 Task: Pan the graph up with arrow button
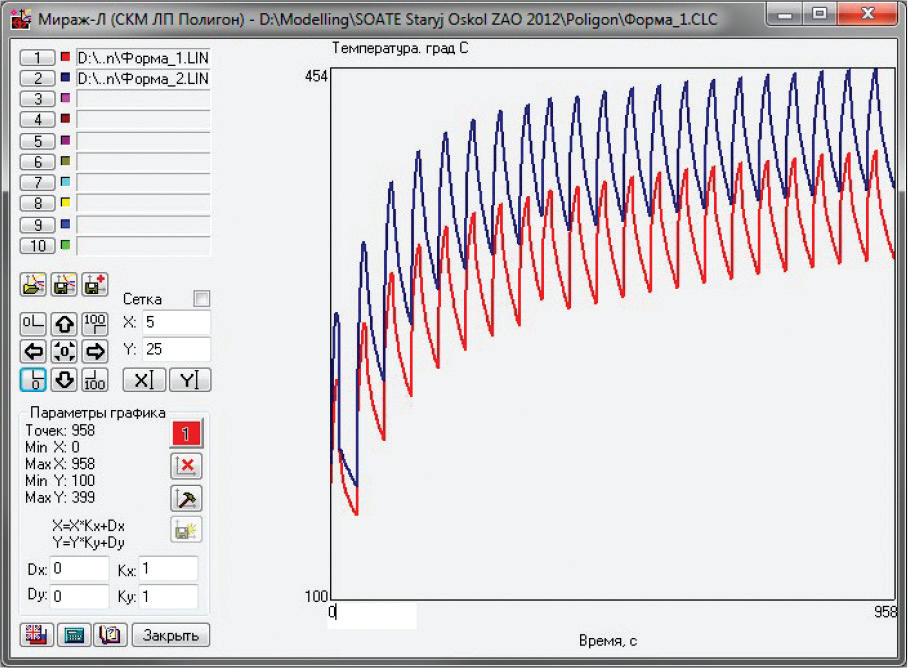coord(64,323)
